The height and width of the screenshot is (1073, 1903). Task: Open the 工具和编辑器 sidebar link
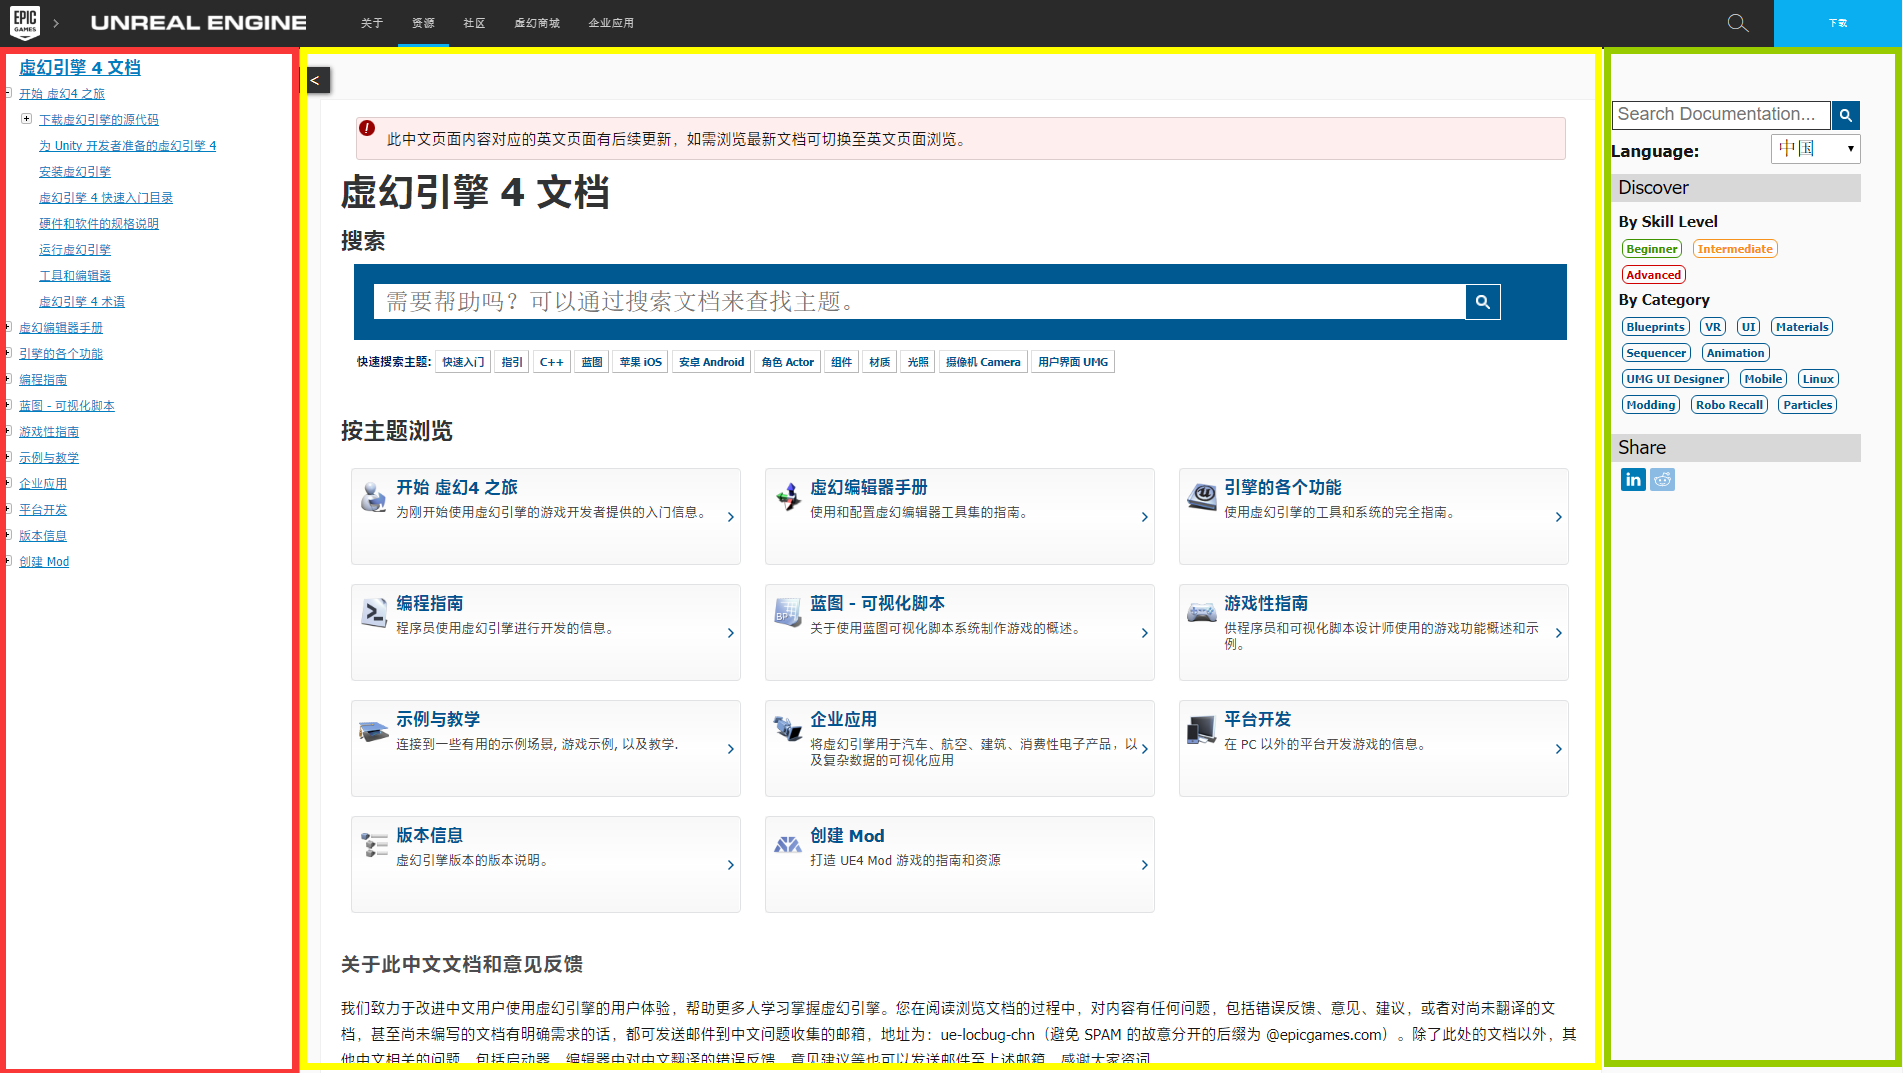[x=75, y=276]
